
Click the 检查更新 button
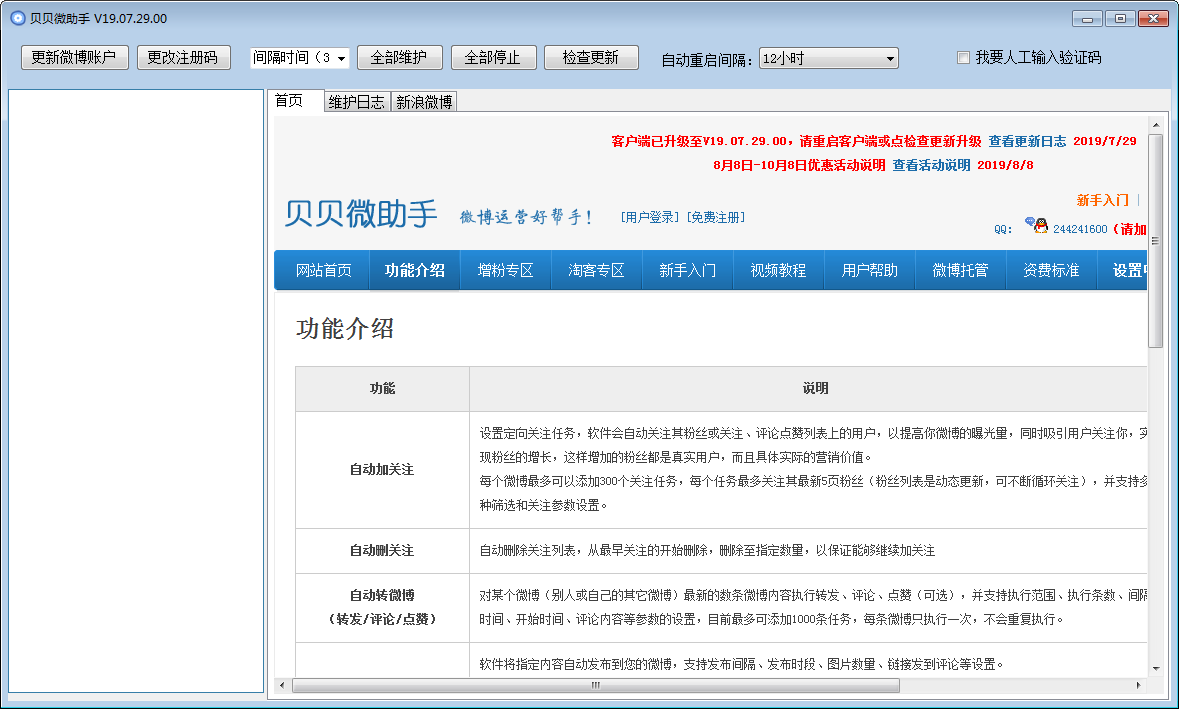click(591, 58)
